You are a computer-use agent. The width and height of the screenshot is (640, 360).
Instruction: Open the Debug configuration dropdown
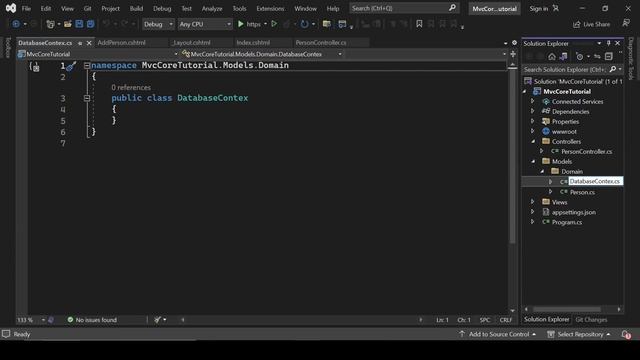(158, 24)
